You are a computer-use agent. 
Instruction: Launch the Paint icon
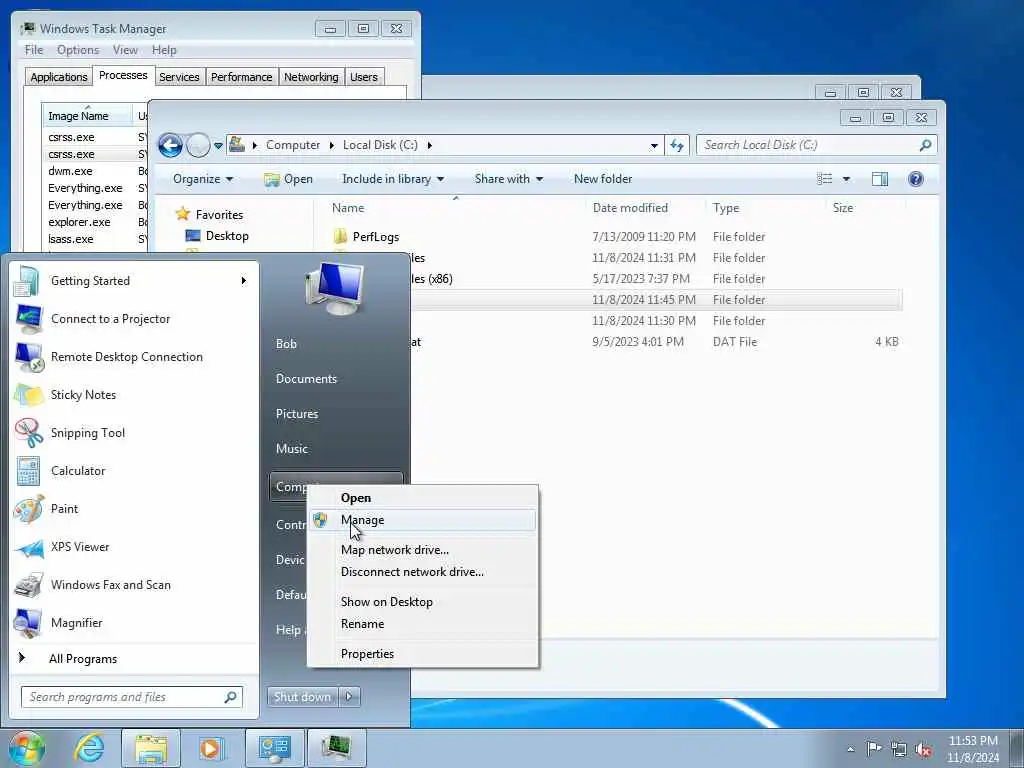click(x=28, y=509)
